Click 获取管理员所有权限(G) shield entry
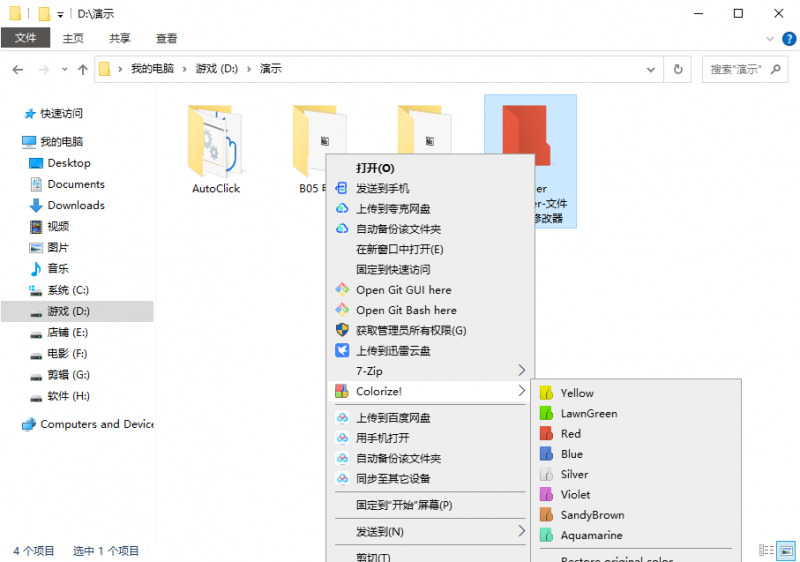The image size is (800, 562). pos(430,330)
